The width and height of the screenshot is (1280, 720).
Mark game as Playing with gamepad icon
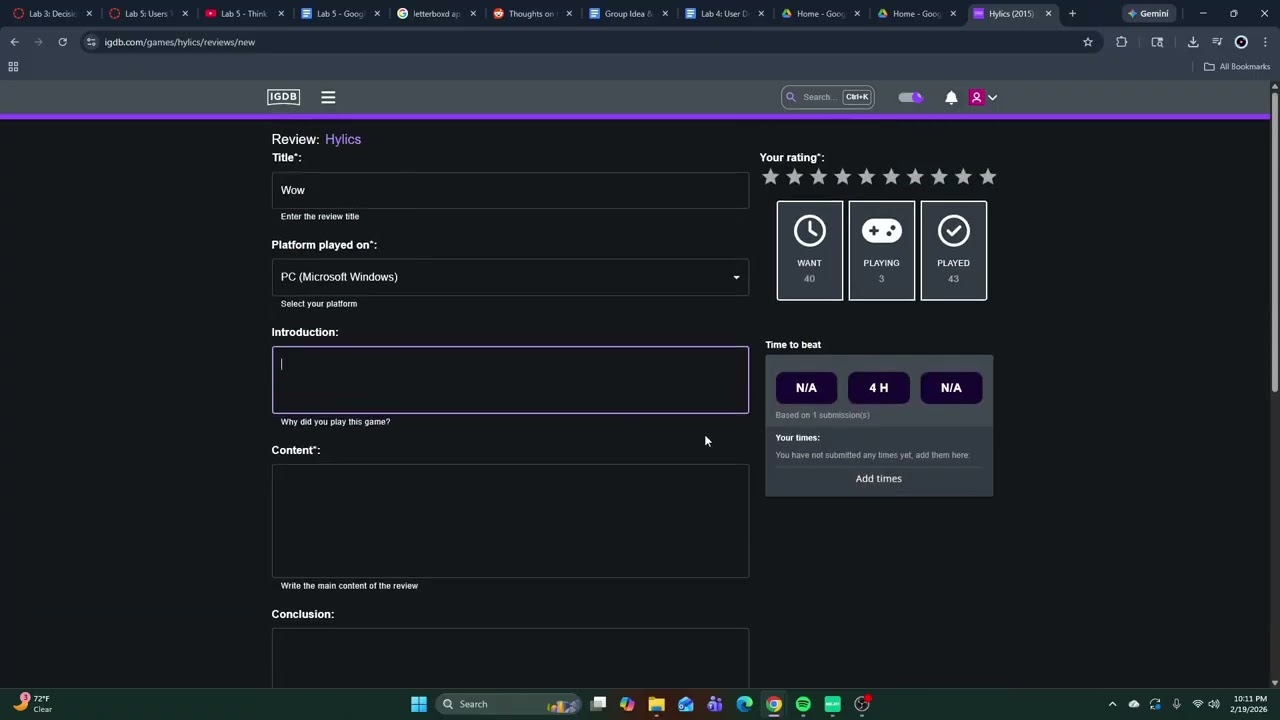[x=881, y=250]
